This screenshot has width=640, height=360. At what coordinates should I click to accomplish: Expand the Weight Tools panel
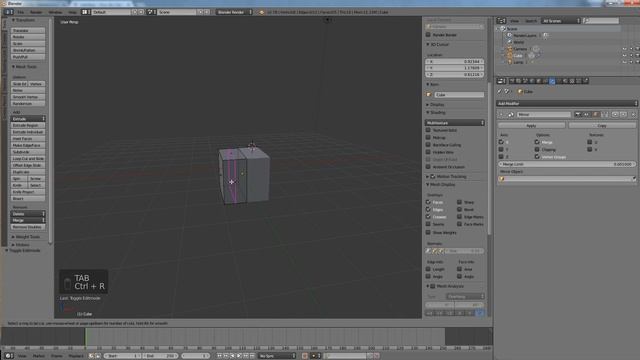[x=27, y=237]
